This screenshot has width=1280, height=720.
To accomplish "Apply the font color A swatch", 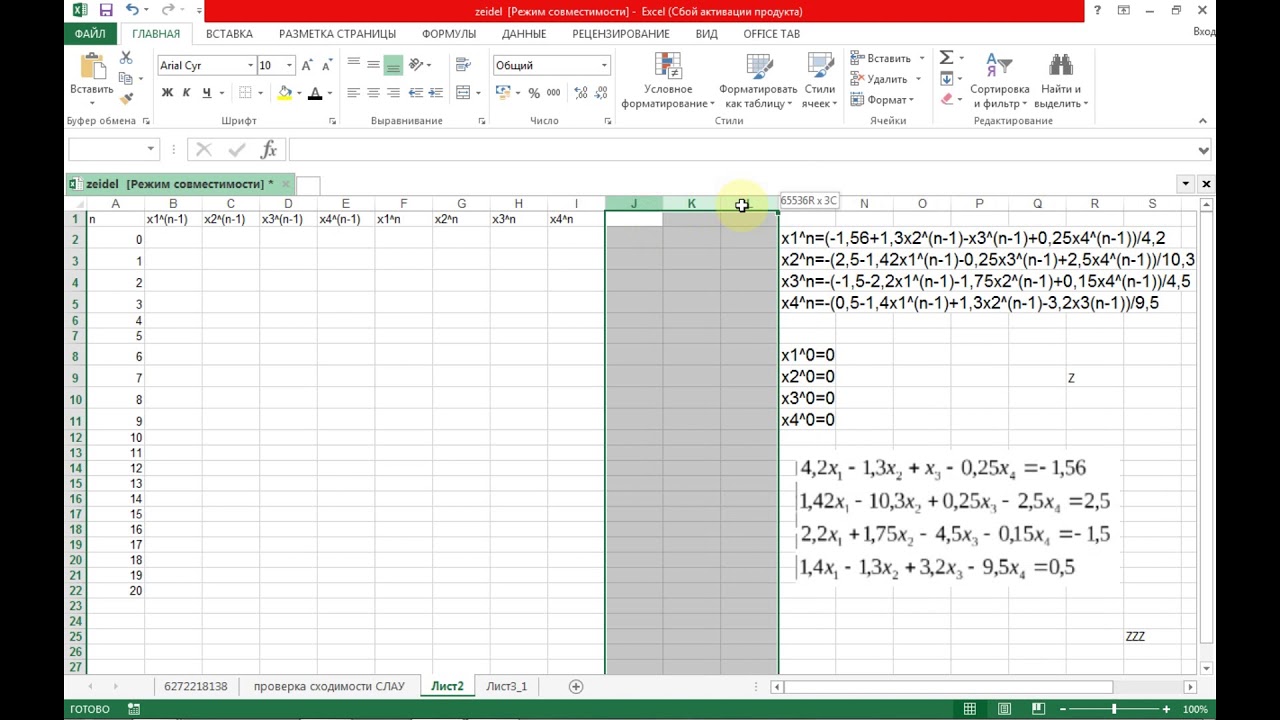I will 315,93.
